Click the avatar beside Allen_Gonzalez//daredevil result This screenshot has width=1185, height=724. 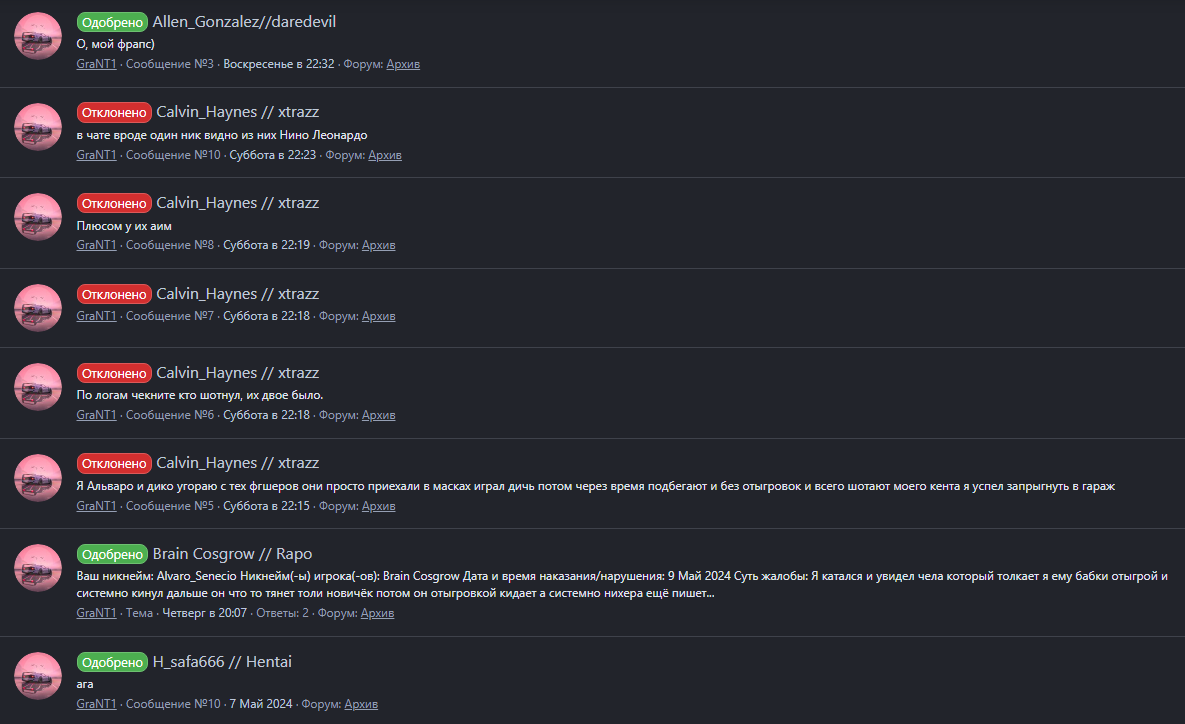[38, 37]
